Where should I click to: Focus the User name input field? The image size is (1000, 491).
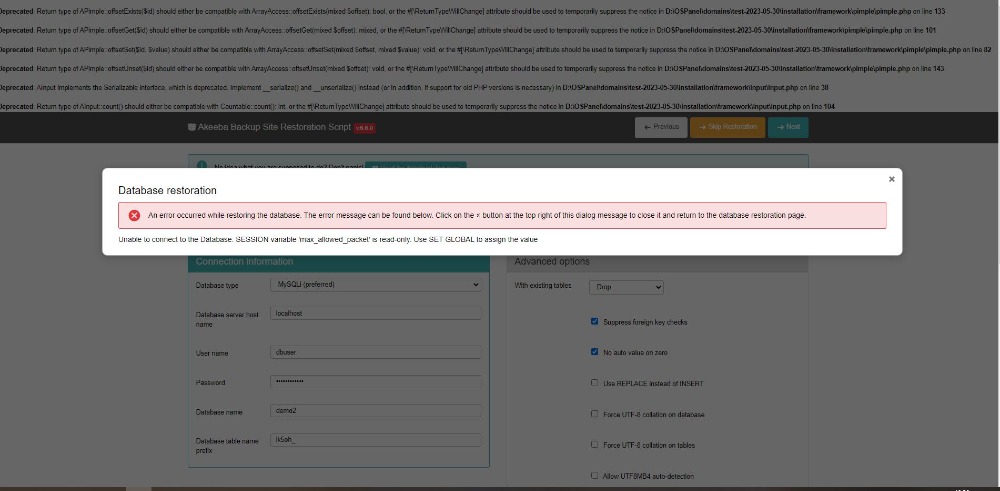point(376,352)
